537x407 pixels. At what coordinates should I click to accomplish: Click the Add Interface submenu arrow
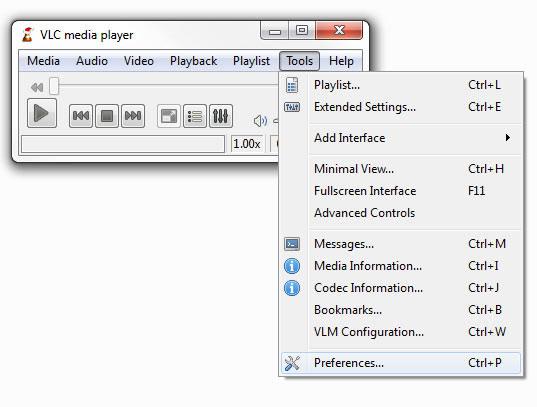coord(508,137)
